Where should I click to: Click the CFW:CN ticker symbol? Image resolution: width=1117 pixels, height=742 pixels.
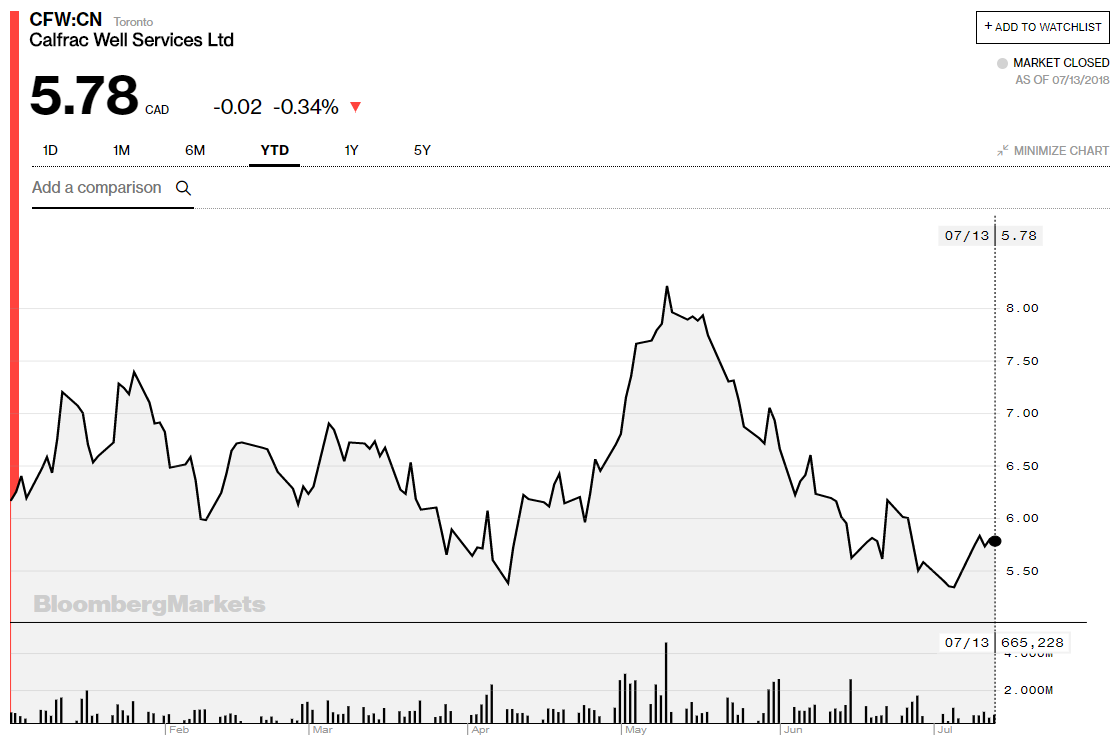pos(66,19)
